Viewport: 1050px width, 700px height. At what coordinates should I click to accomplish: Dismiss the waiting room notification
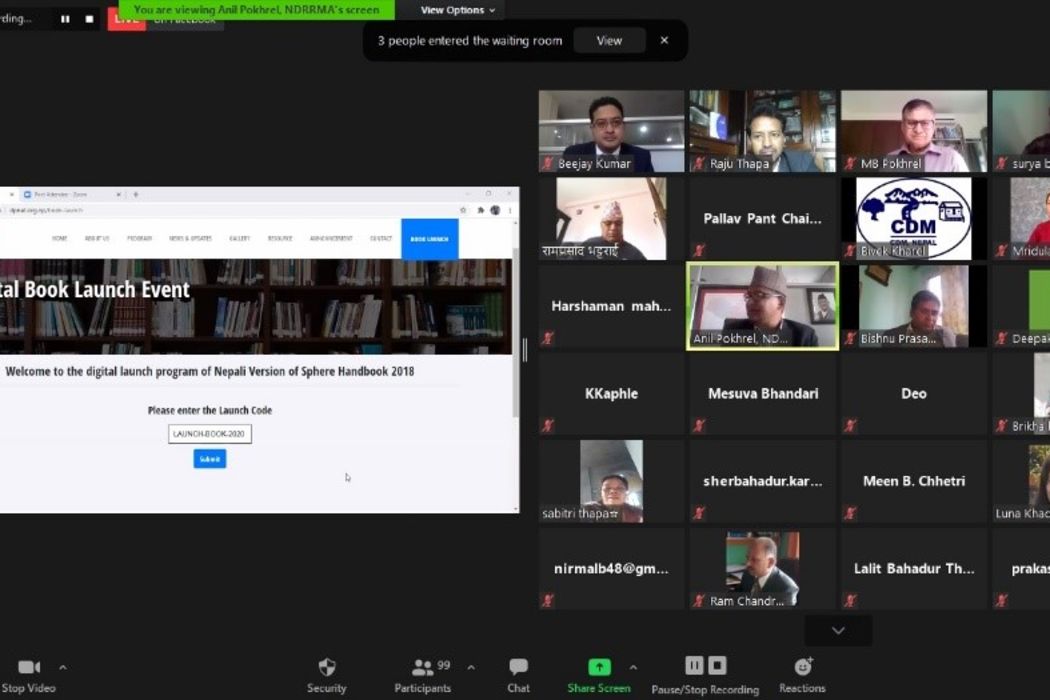[x=664, y=40]
